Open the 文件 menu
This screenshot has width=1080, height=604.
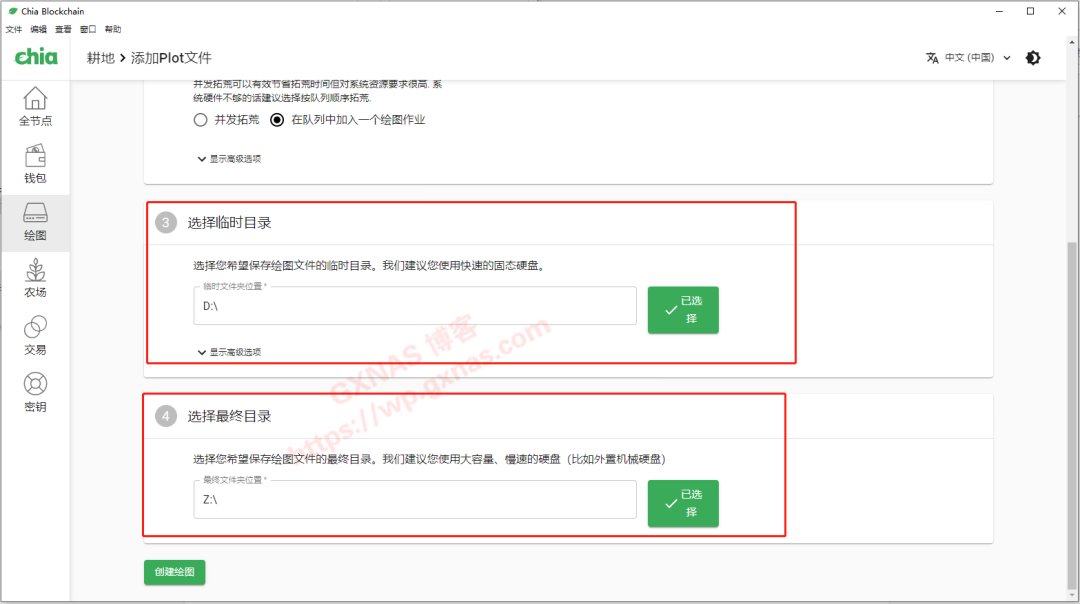pyautogui.click(x=14, y=30)
